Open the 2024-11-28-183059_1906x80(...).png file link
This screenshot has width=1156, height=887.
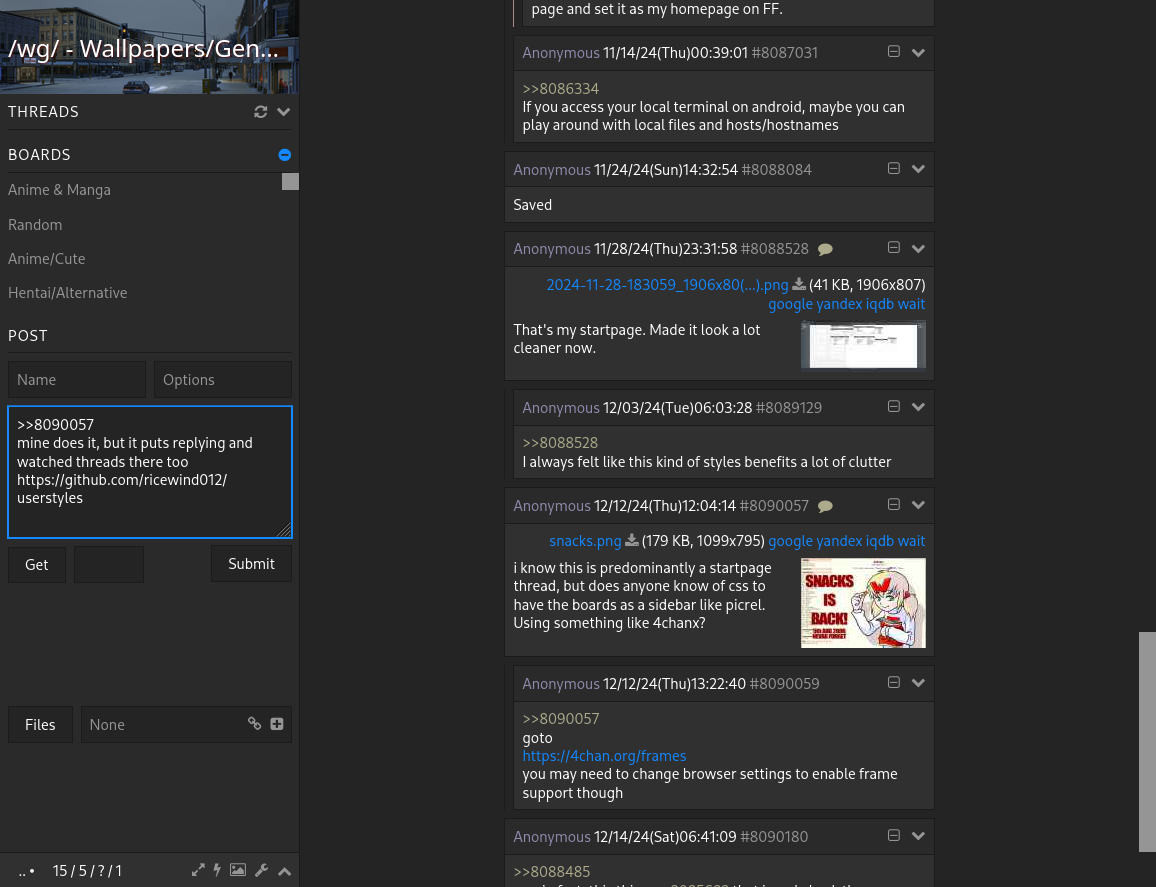tap(667, 285)
